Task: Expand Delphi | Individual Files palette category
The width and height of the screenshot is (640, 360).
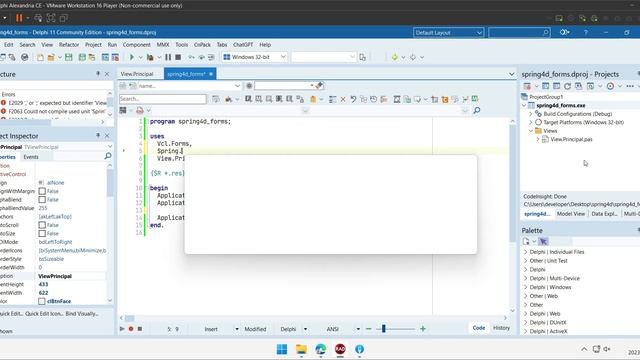Action: (x=525, y=252)
